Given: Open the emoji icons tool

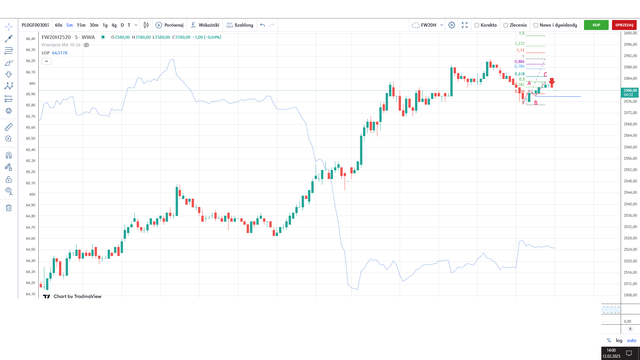Looking at the screenshot, I should pyautogui.click(x=9, y=111).
